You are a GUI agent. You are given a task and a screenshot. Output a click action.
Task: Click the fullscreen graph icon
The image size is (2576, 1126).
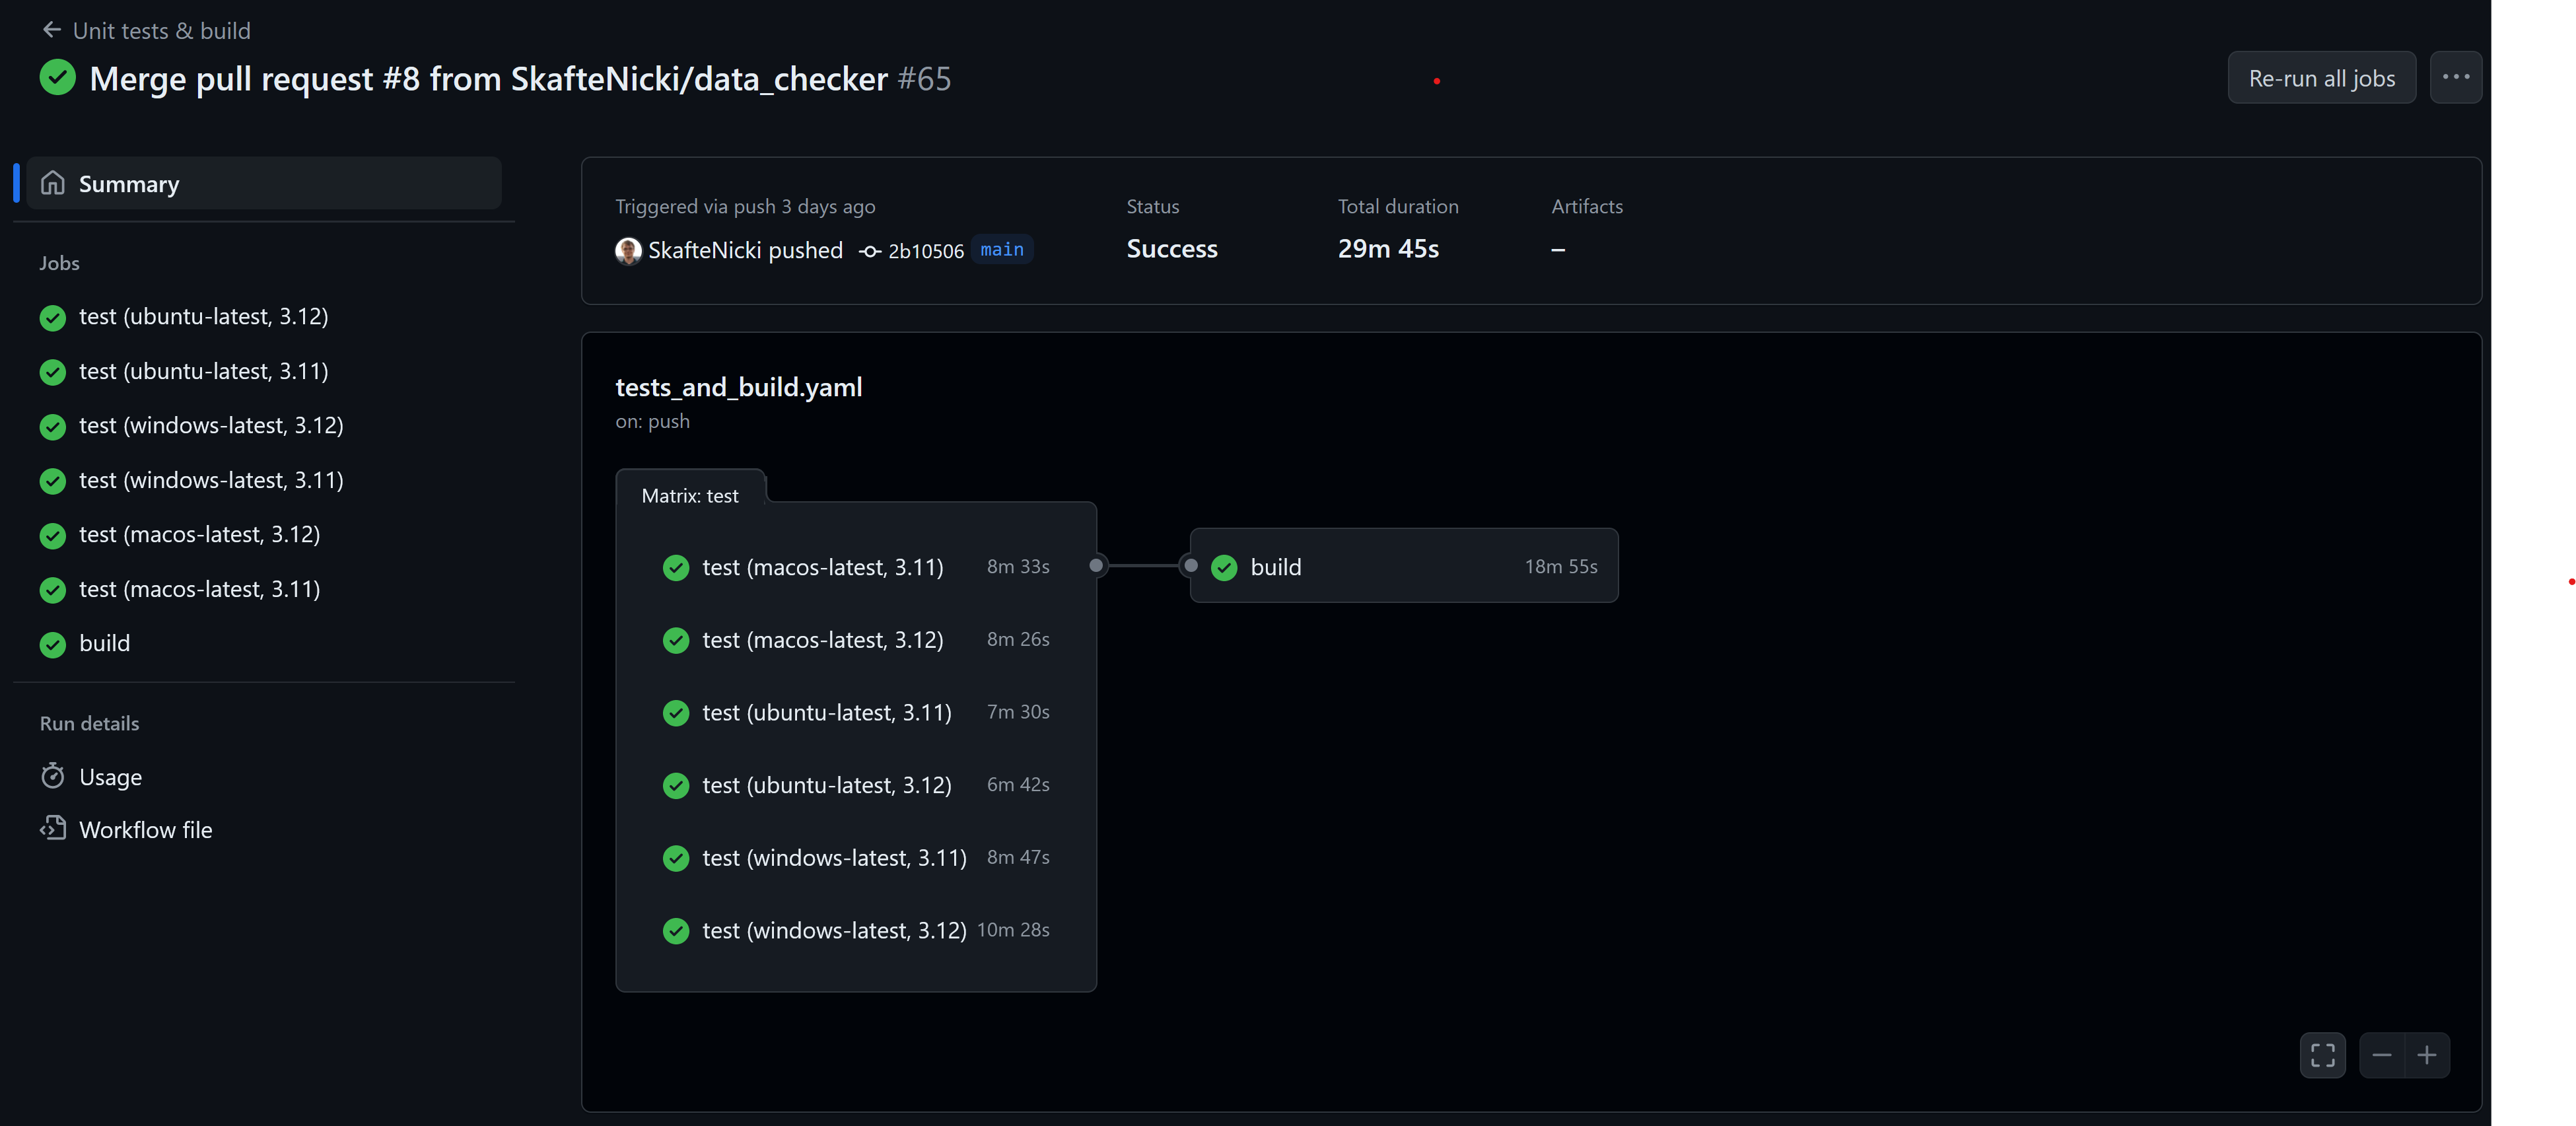[x=2322, y=1054]
